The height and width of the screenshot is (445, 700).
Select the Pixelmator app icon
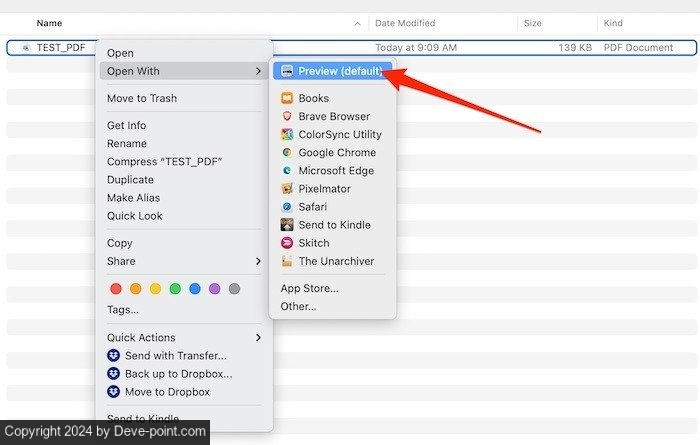(x=287, y=188)
